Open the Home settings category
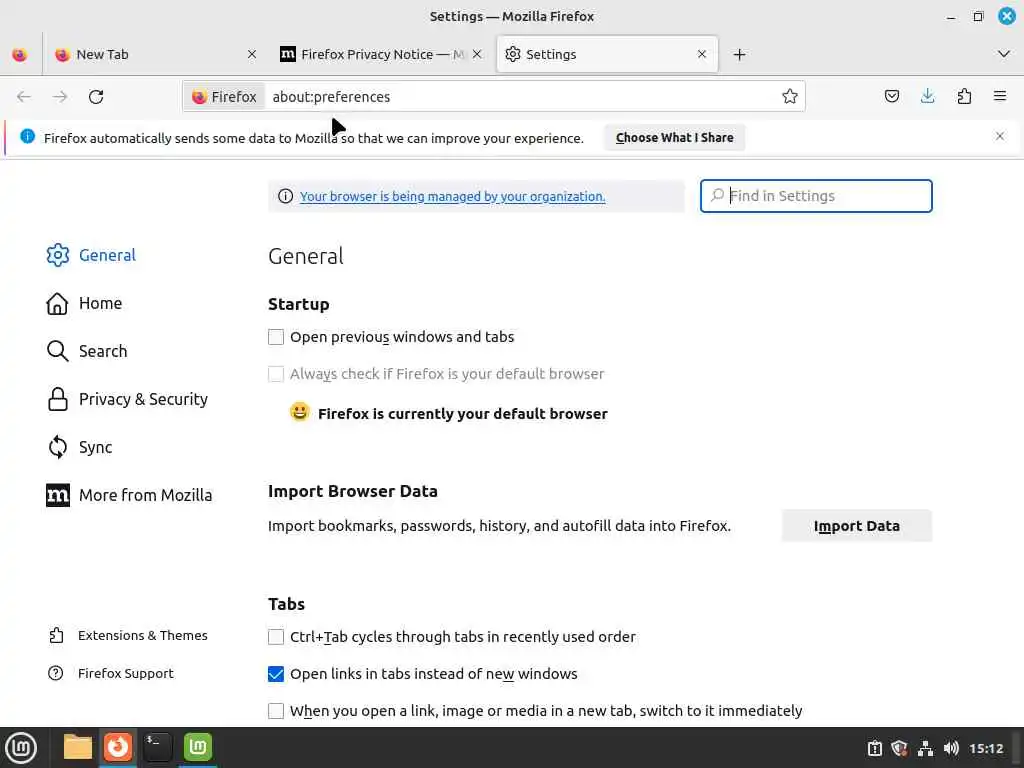The width and height of the screenshot is (1024, 768). 84,304
